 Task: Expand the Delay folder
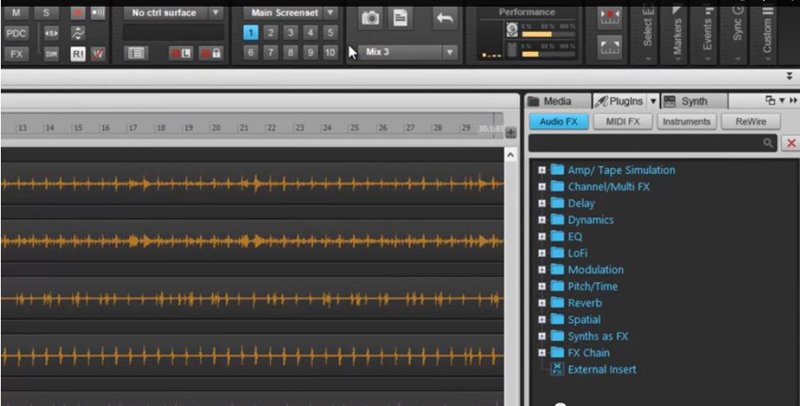pyautogui.click(x=542, y=203)
